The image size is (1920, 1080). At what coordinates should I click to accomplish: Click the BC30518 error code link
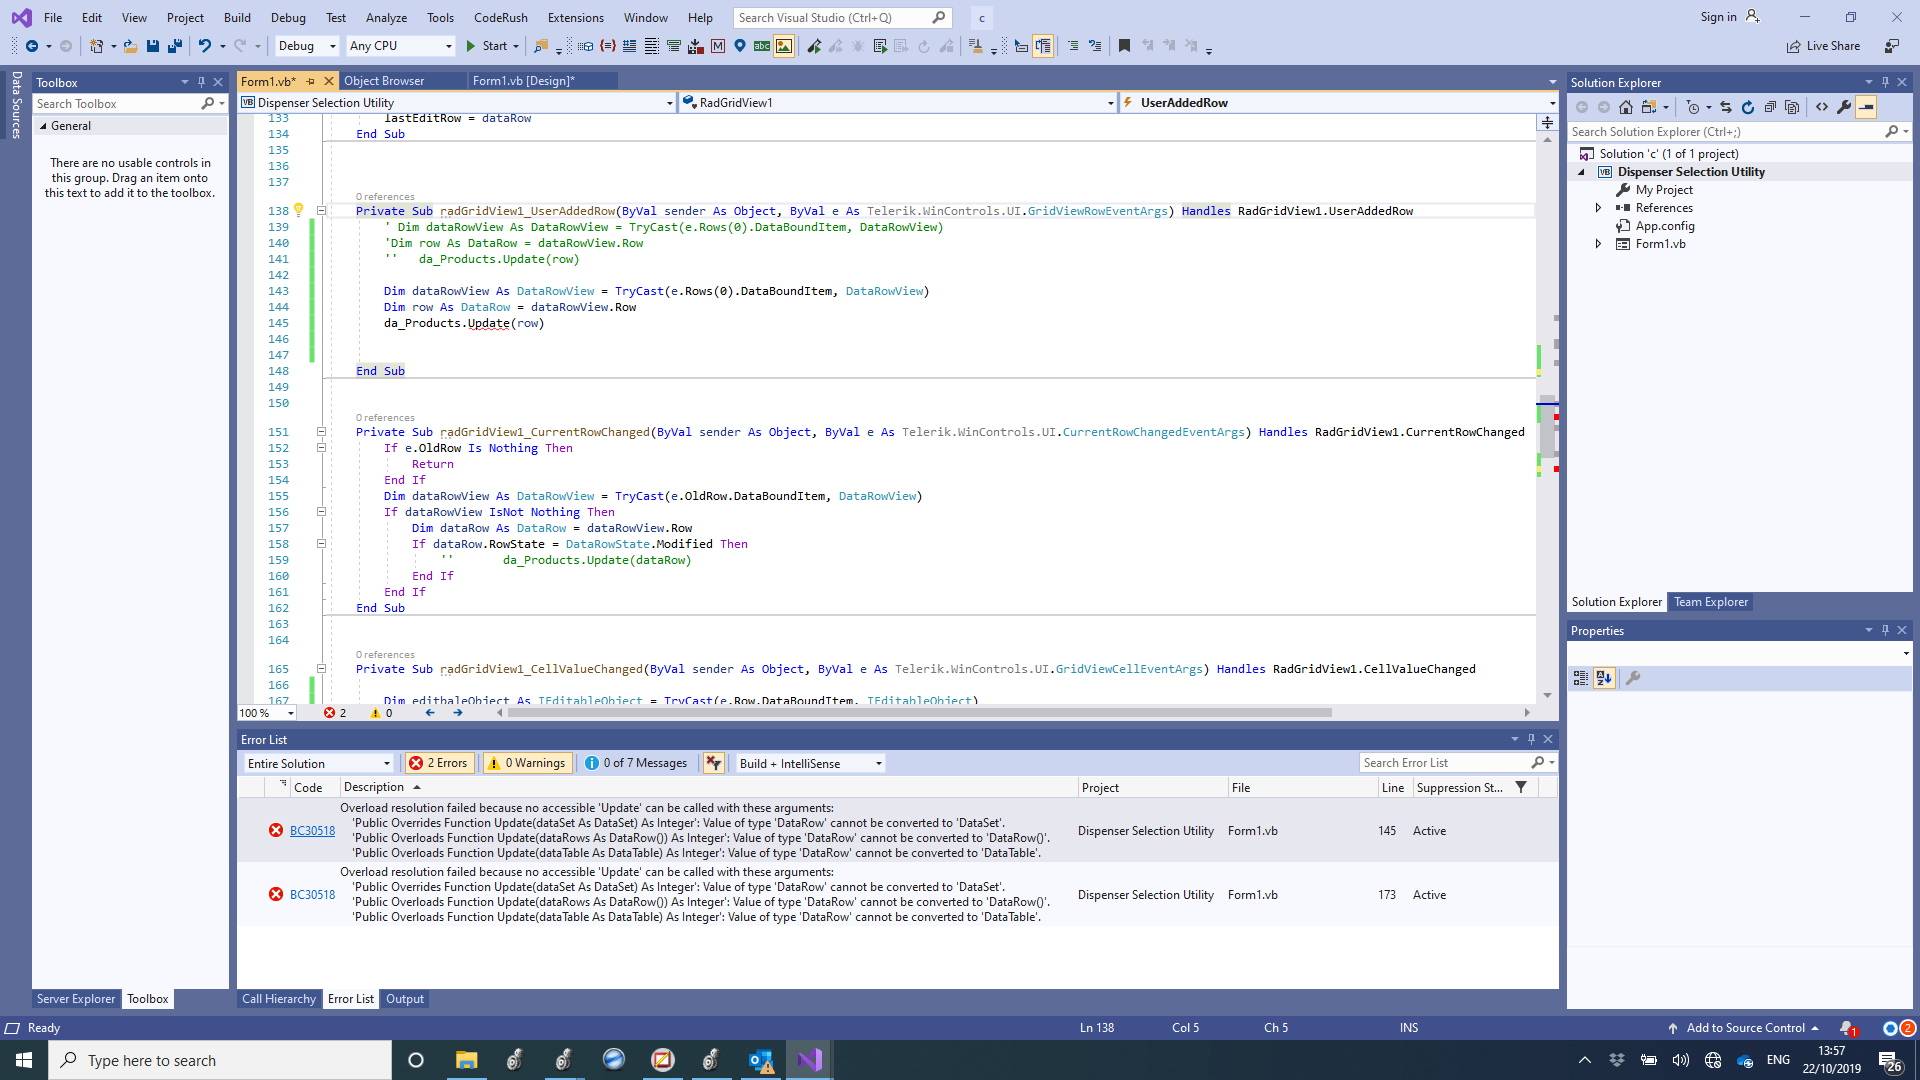pos(312,831)
